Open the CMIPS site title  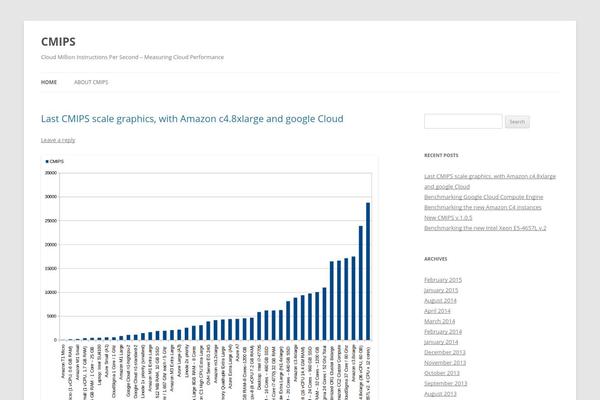58,42
